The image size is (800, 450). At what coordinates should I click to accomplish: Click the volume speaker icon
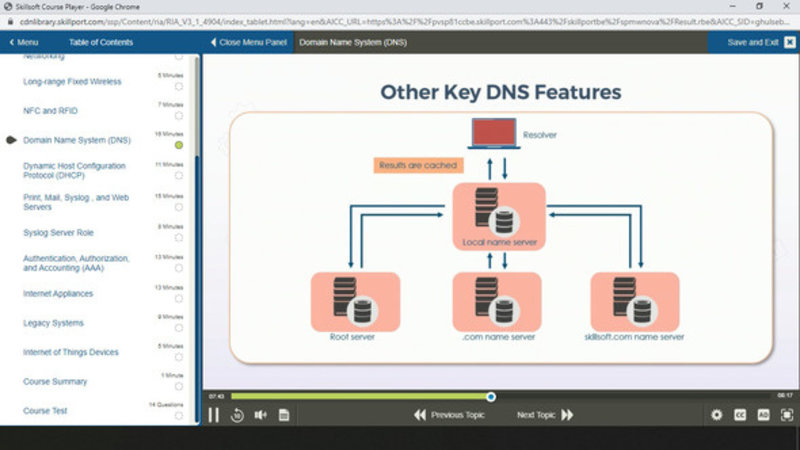pos(261,415)
